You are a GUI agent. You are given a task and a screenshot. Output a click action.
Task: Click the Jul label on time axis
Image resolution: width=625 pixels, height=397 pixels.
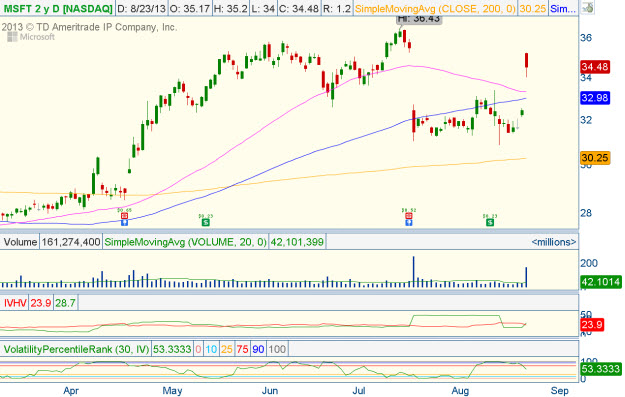pyautogui.click(x=359, y=391)
